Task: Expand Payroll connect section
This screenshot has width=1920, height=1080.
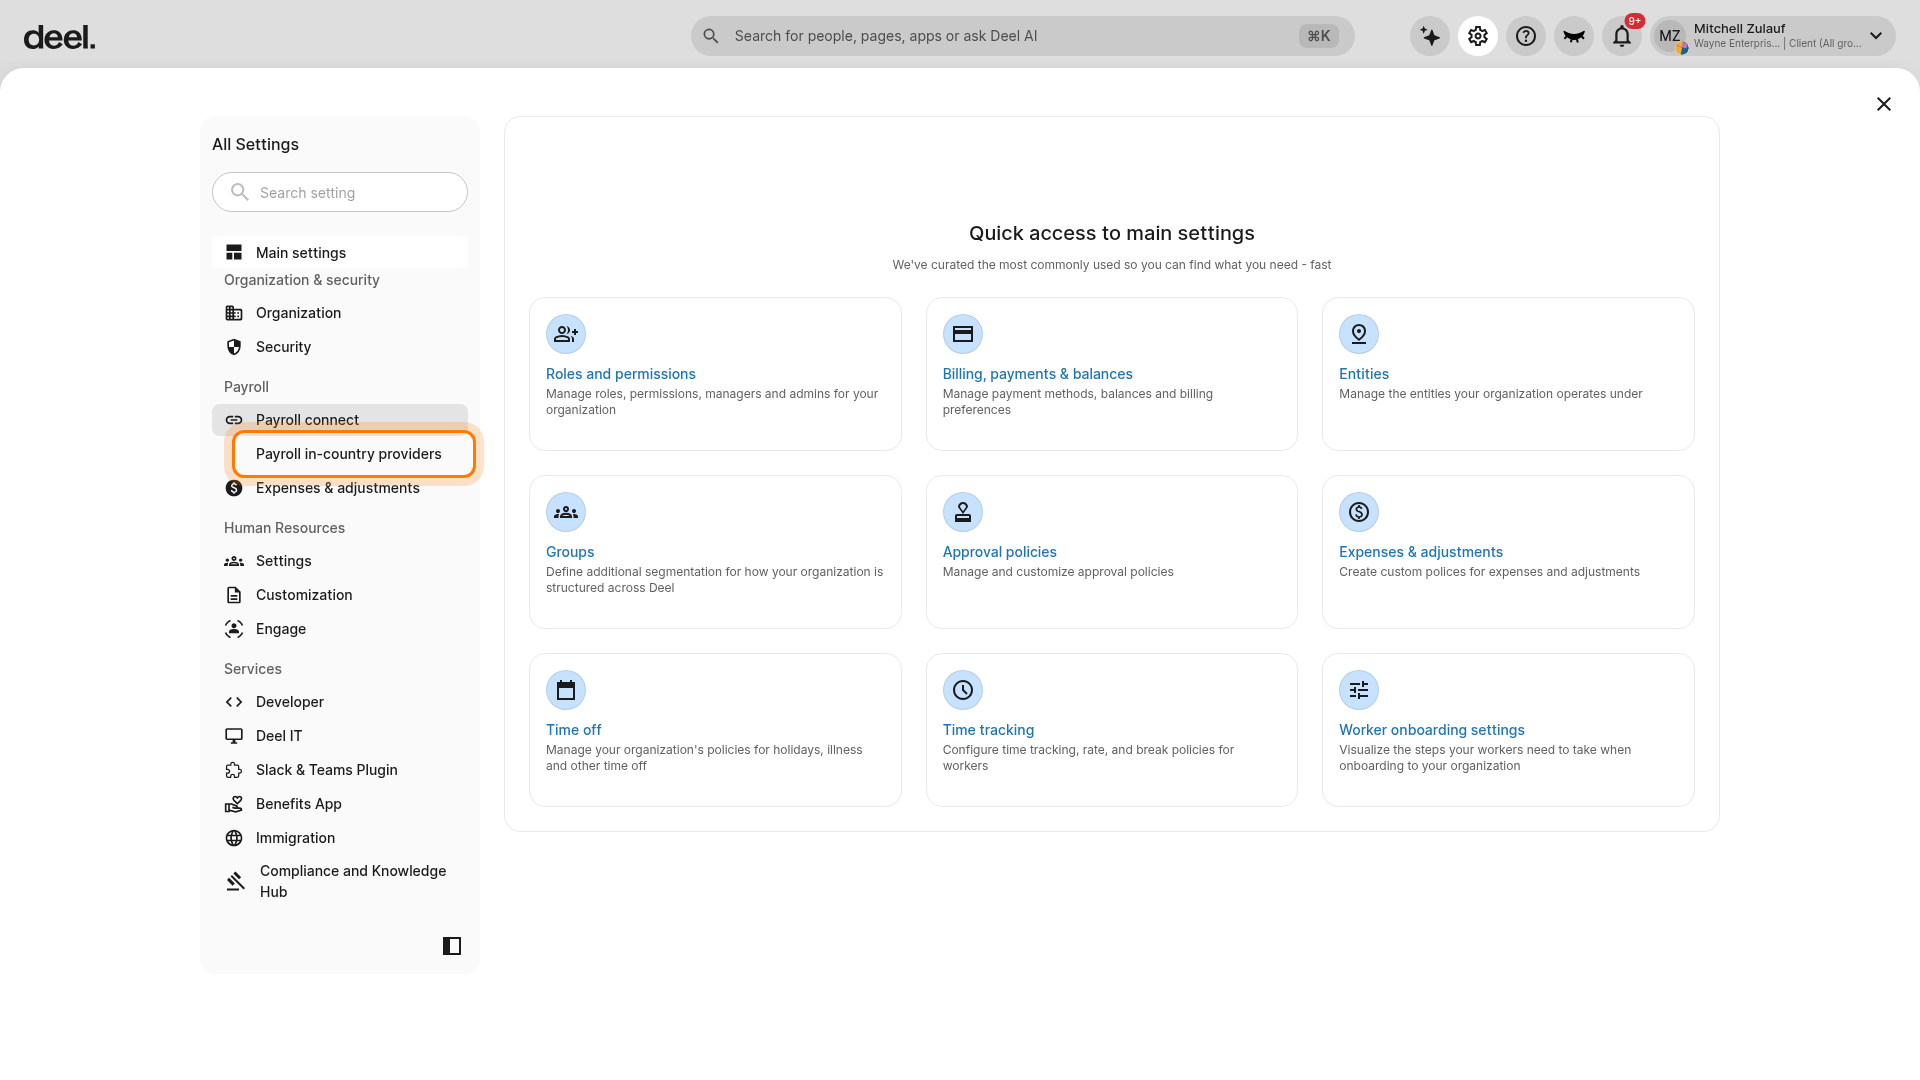Action: [340, 420]
